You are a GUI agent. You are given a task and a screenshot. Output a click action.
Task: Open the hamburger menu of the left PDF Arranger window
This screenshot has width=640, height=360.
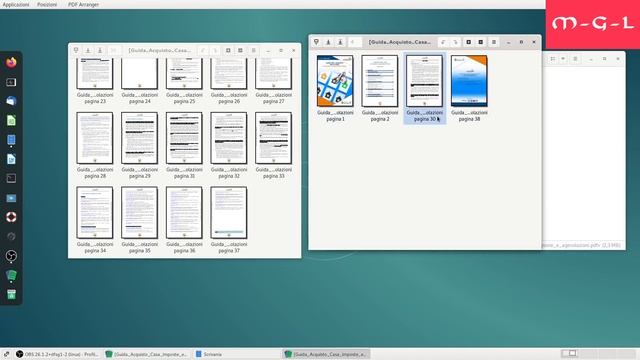point(253,50)
